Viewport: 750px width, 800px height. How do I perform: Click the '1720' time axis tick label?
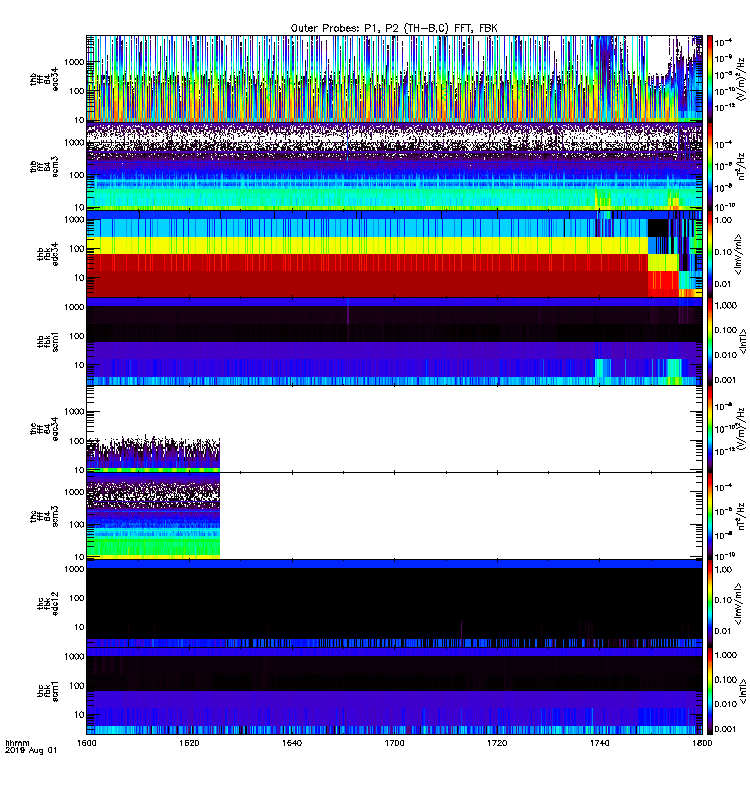[x=497, y=743]
